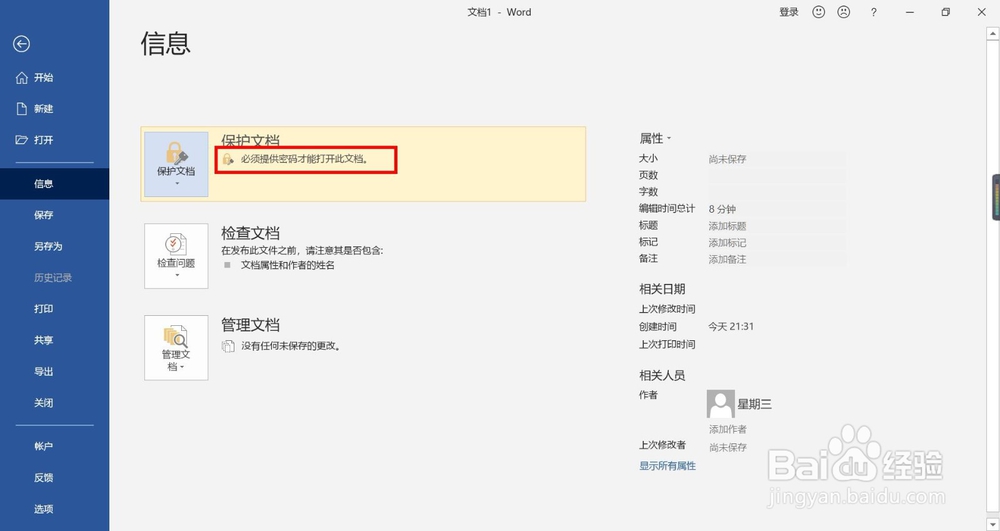Click the 今天 21:31 created time
The image size is (1000, 531).
[x=731, y=326]
